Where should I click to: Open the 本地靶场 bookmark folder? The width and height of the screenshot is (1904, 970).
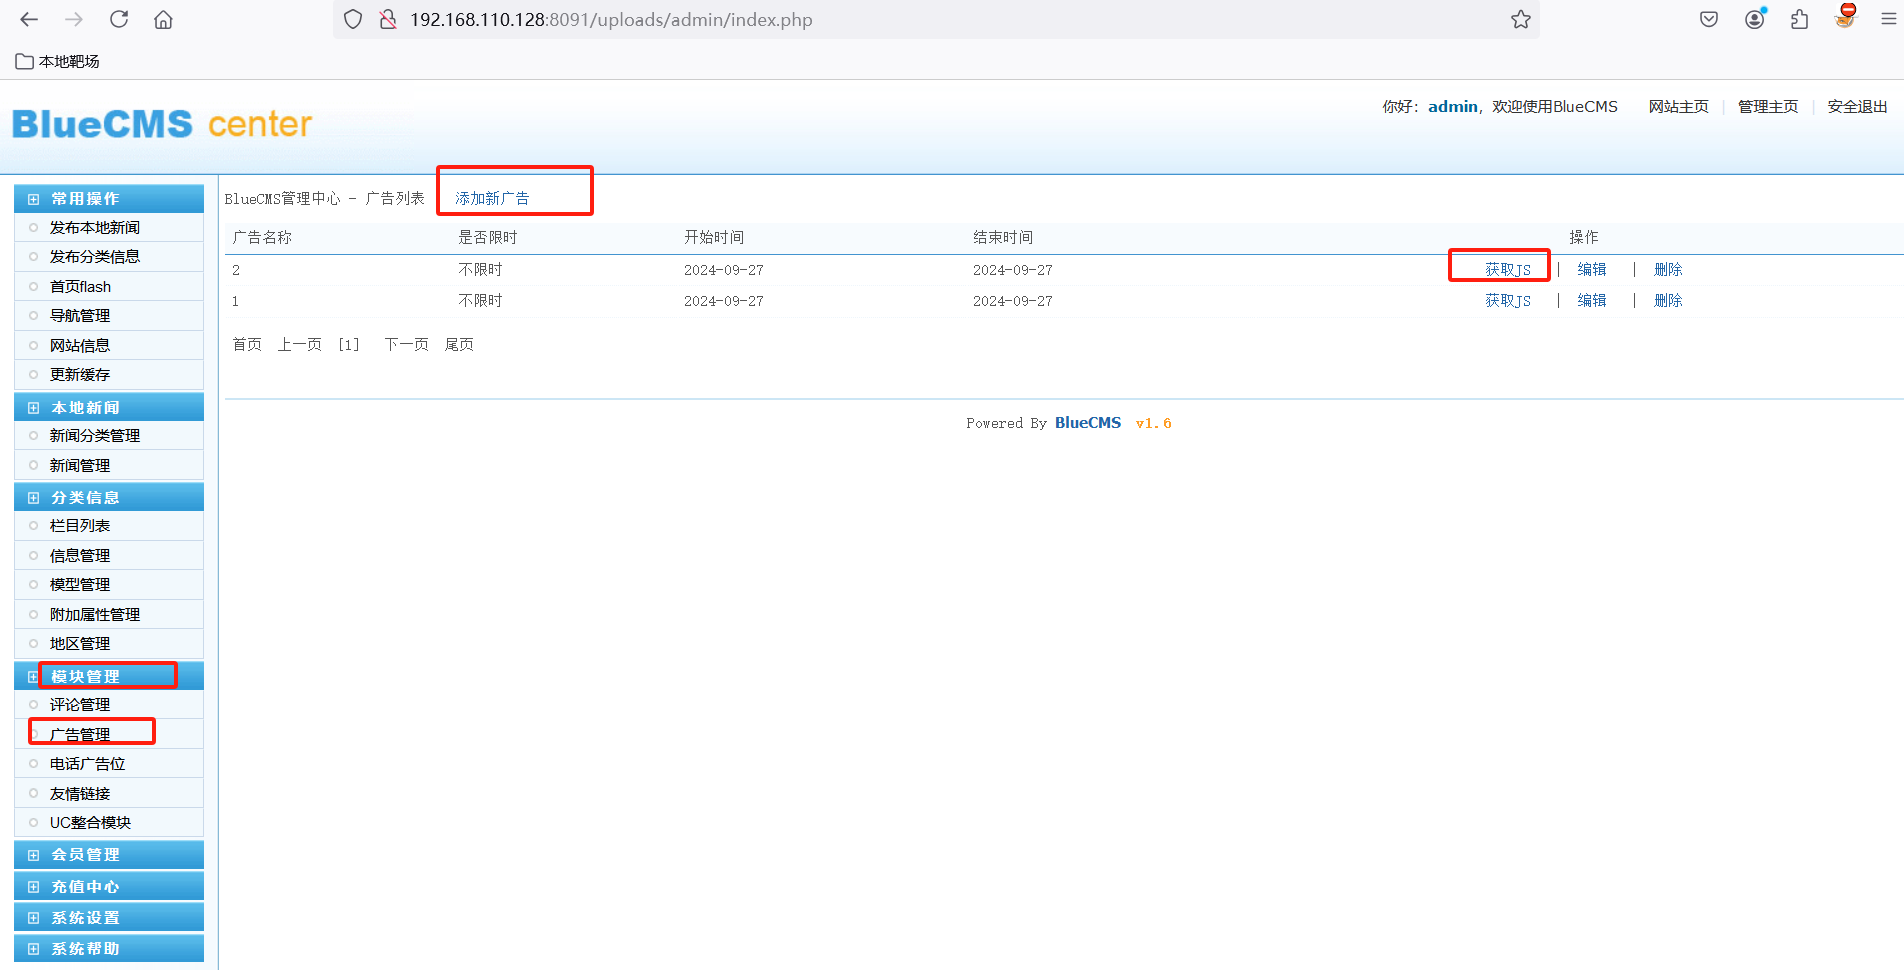[58, 61]
